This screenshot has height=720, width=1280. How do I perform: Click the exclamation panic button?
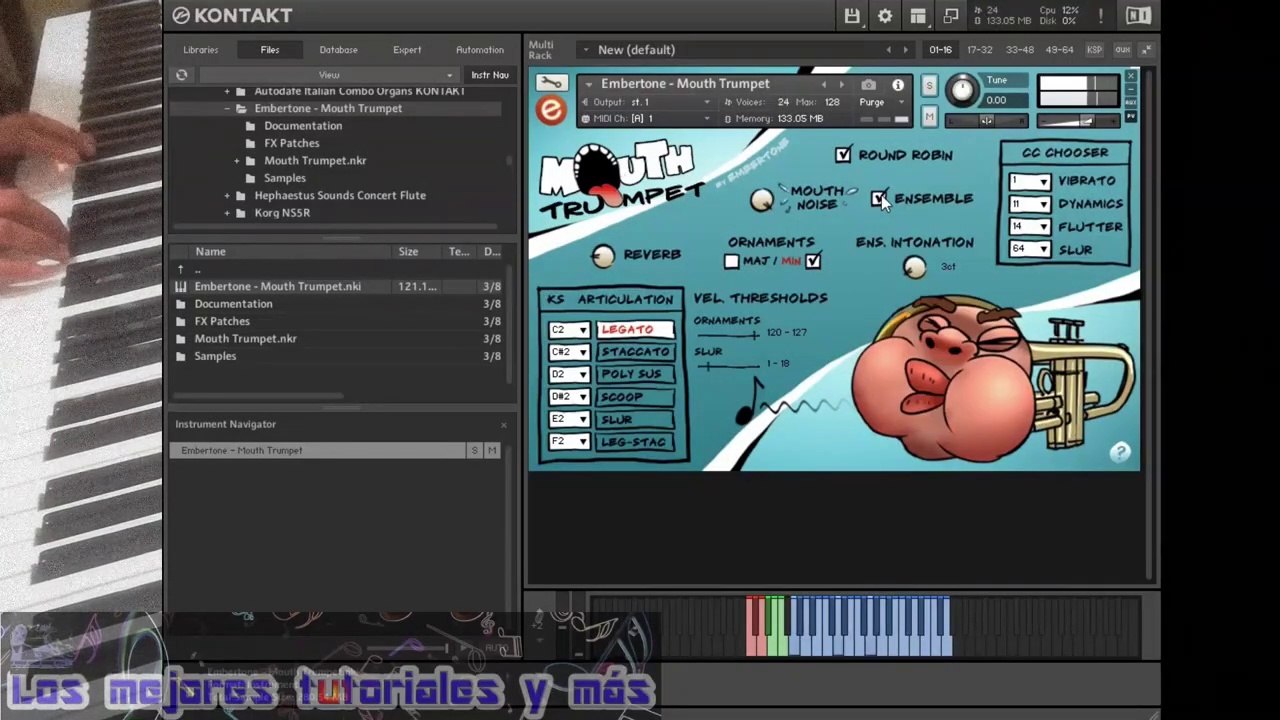[x=1101, y=16]
